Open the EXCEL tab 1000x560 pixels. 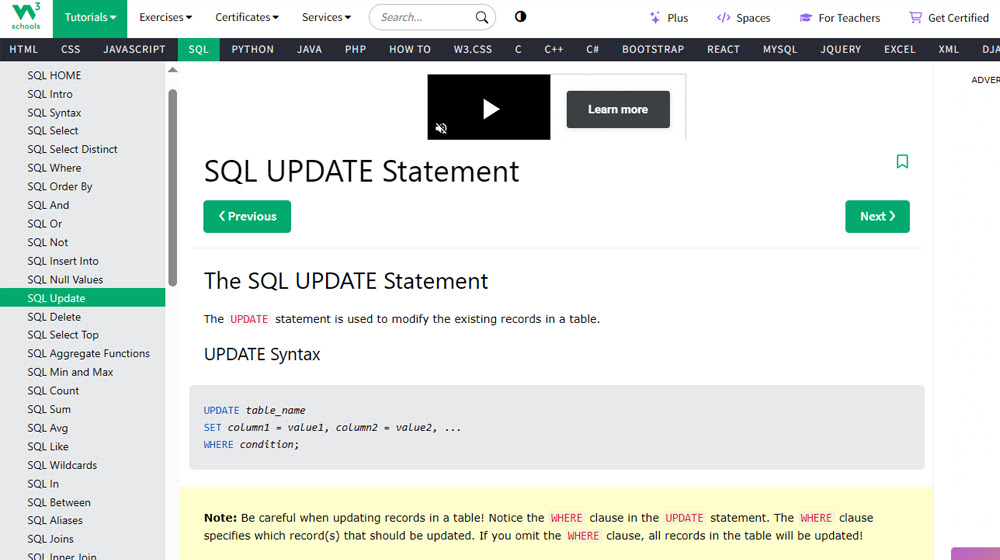coord(899,49)
